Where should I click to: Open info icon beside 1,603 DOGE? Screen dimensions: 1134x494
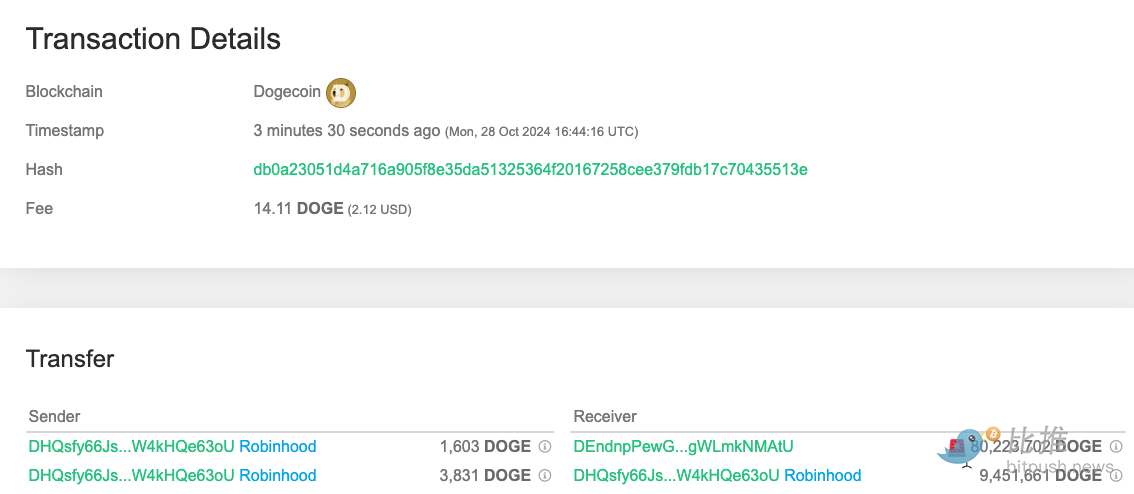click(545, 447)
